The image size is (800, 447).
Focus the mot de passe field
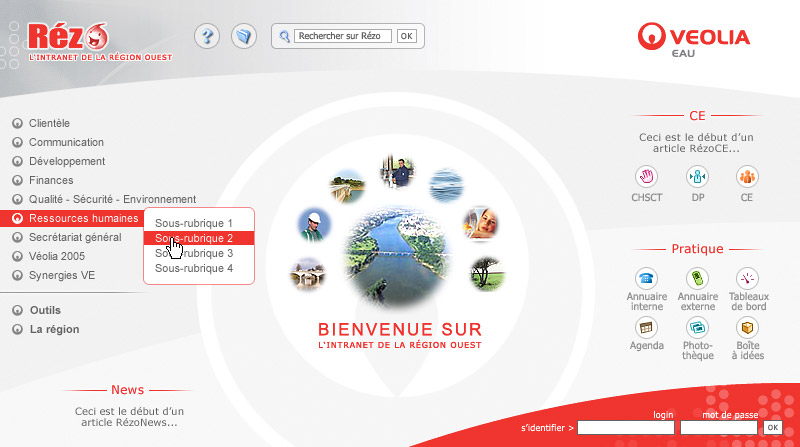pos(719,428)
